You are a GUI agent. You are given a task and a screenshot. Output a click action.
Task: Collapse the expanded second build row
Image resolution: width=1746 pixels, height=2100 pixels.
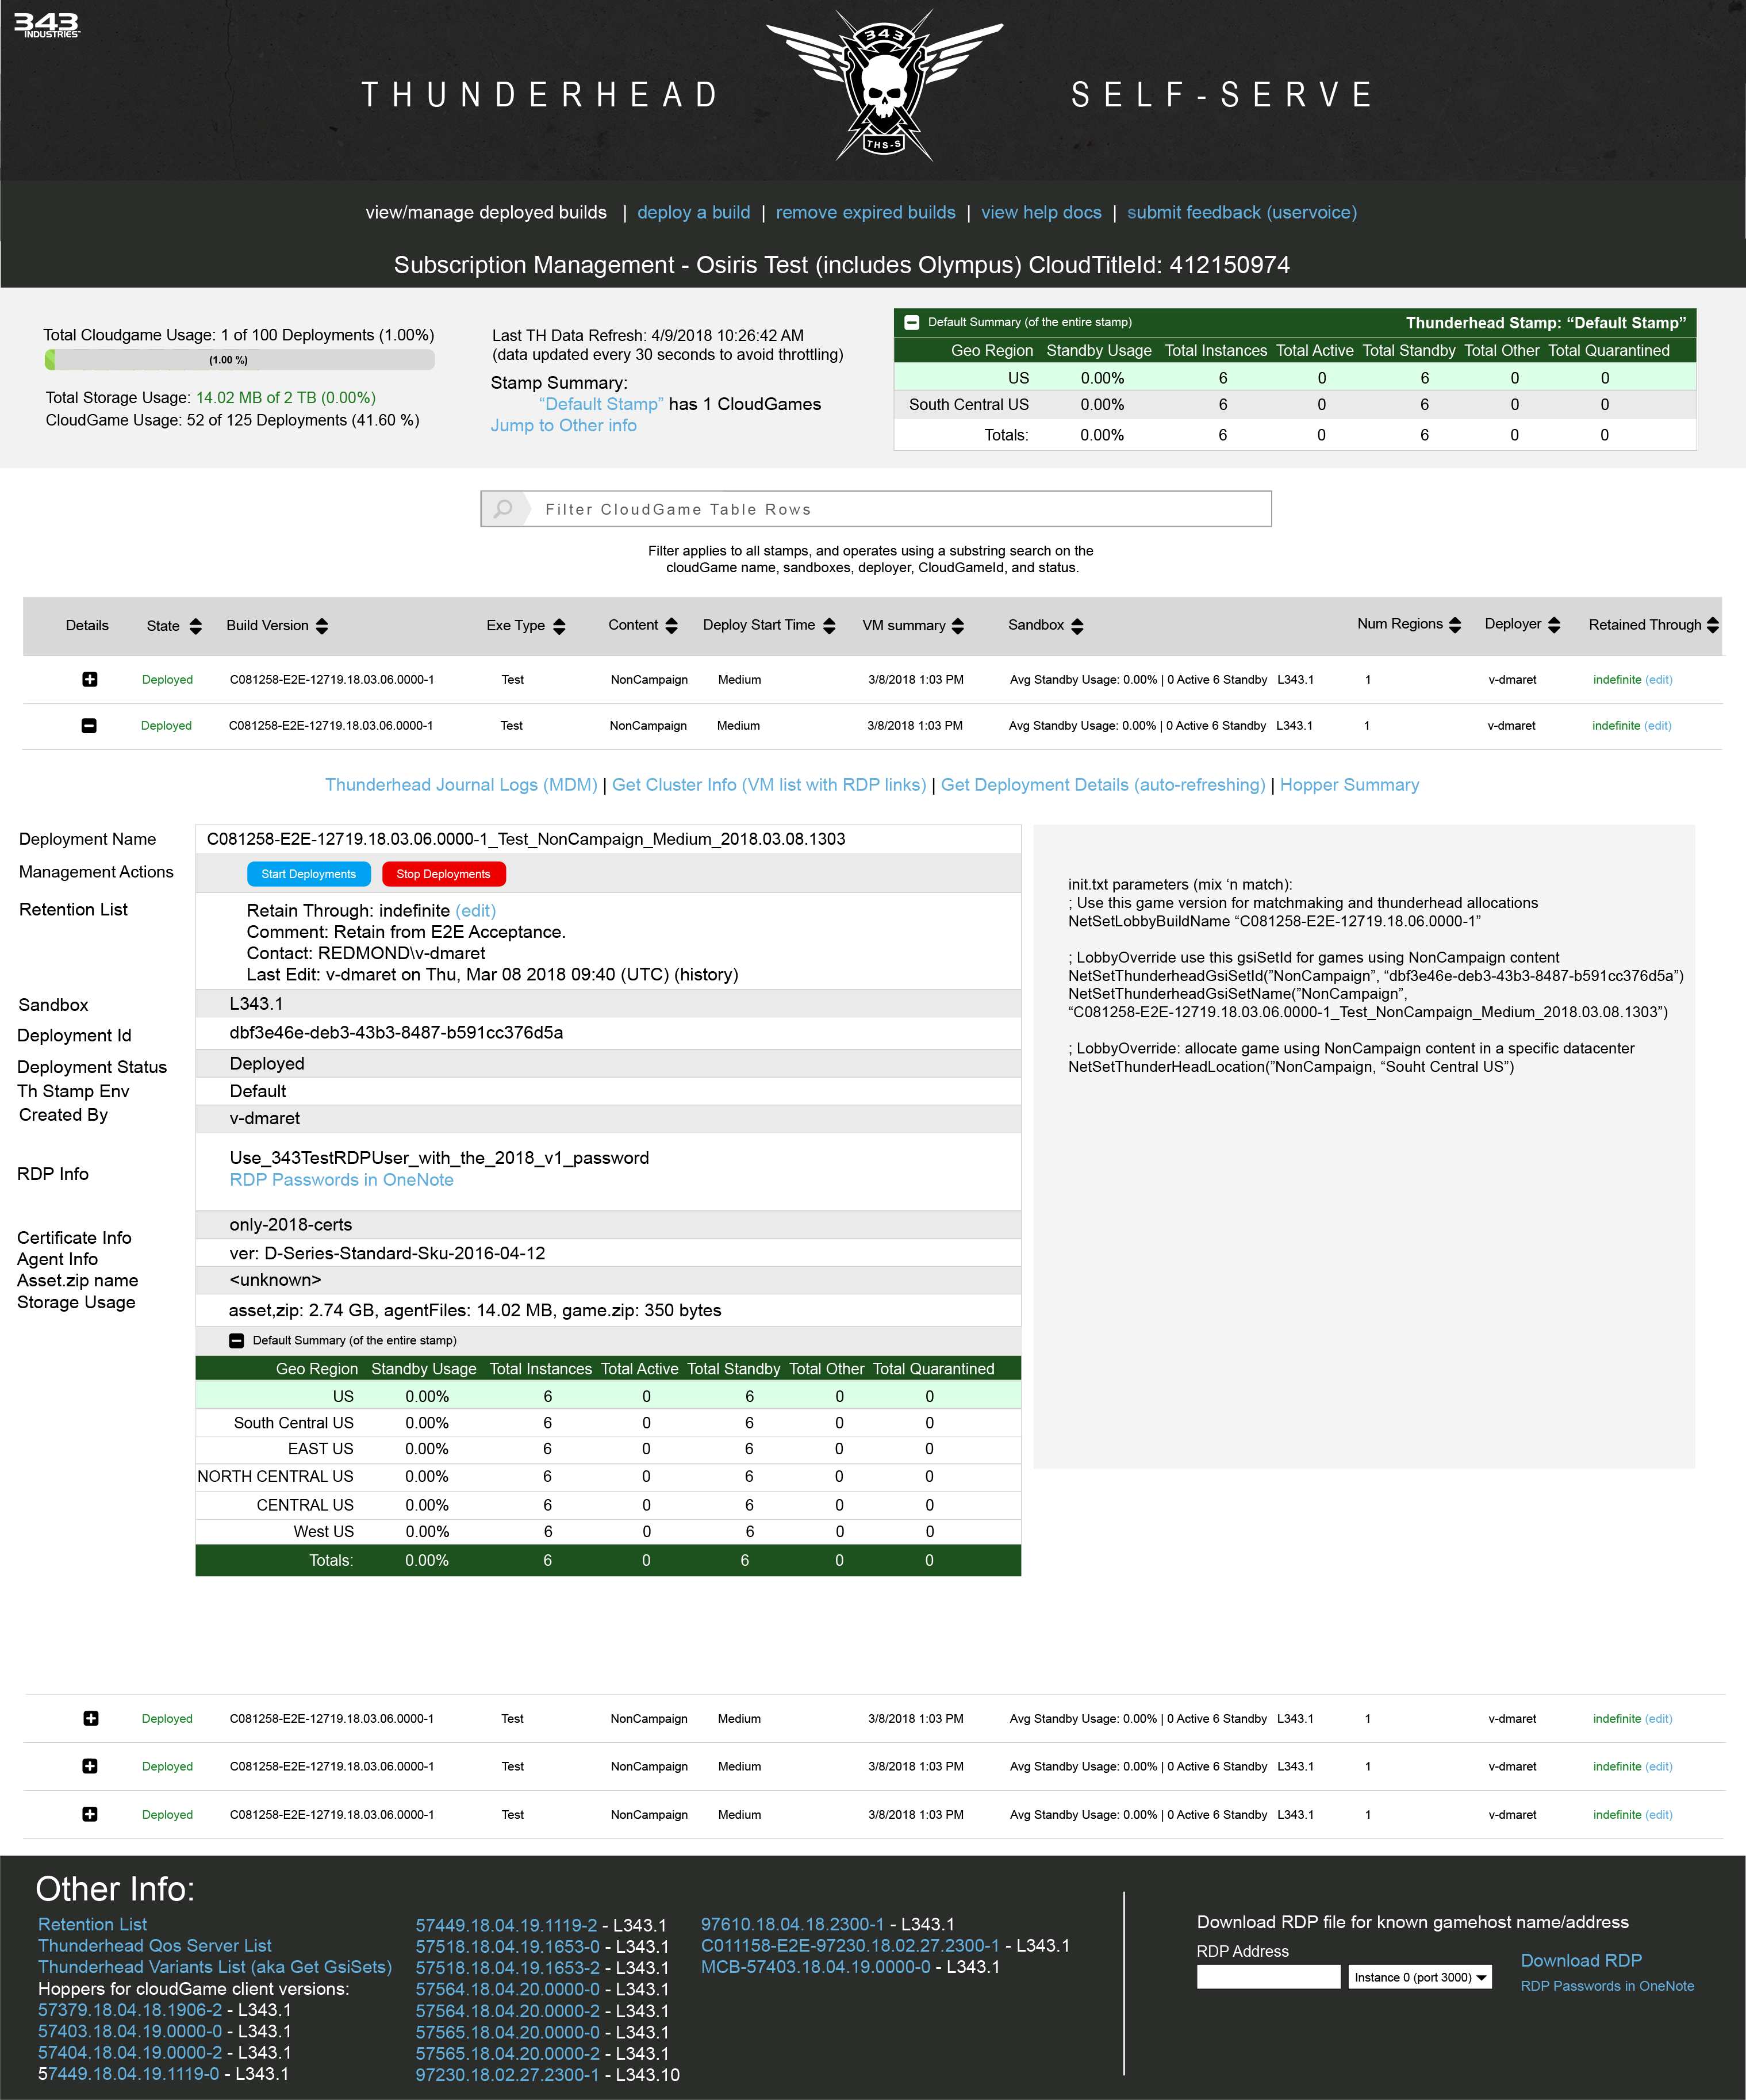[x=89, y=726]
